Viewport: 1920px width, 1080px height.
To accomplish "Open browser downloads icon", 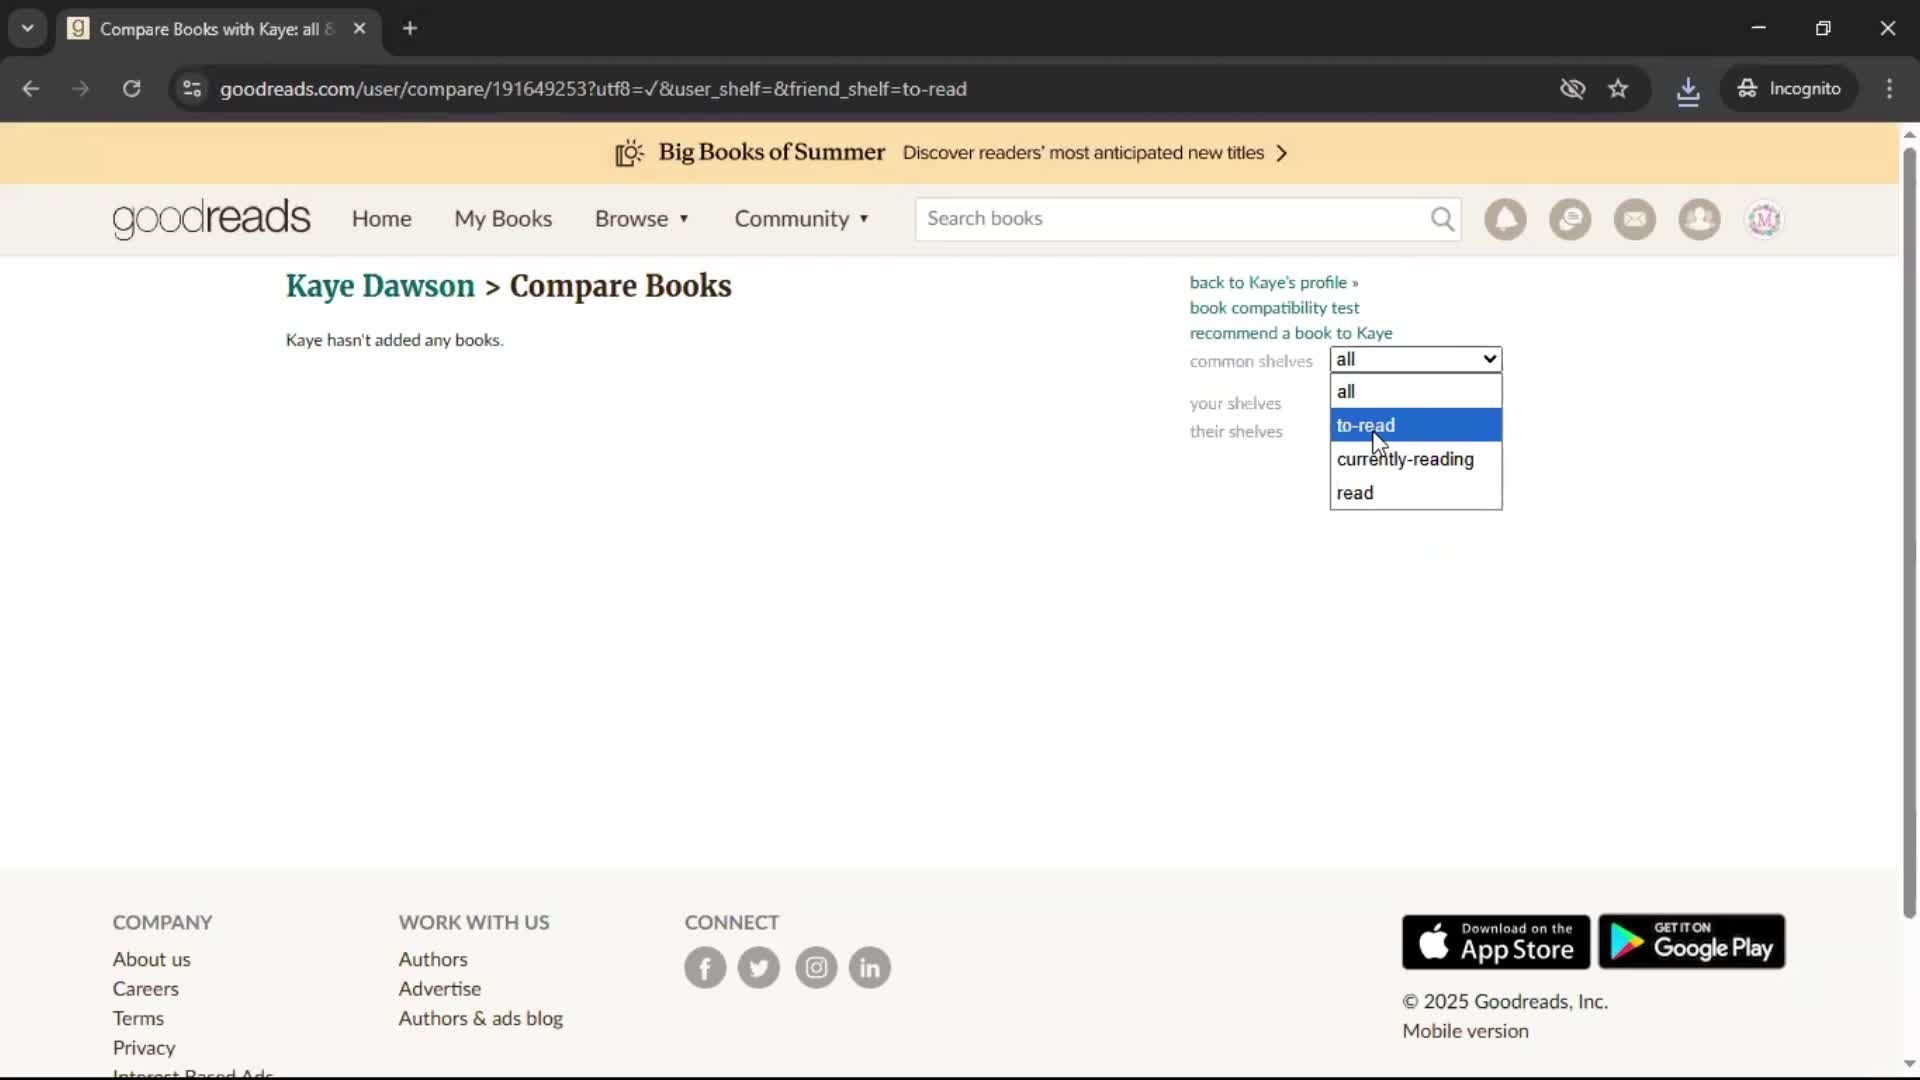I will (1688, 89).
